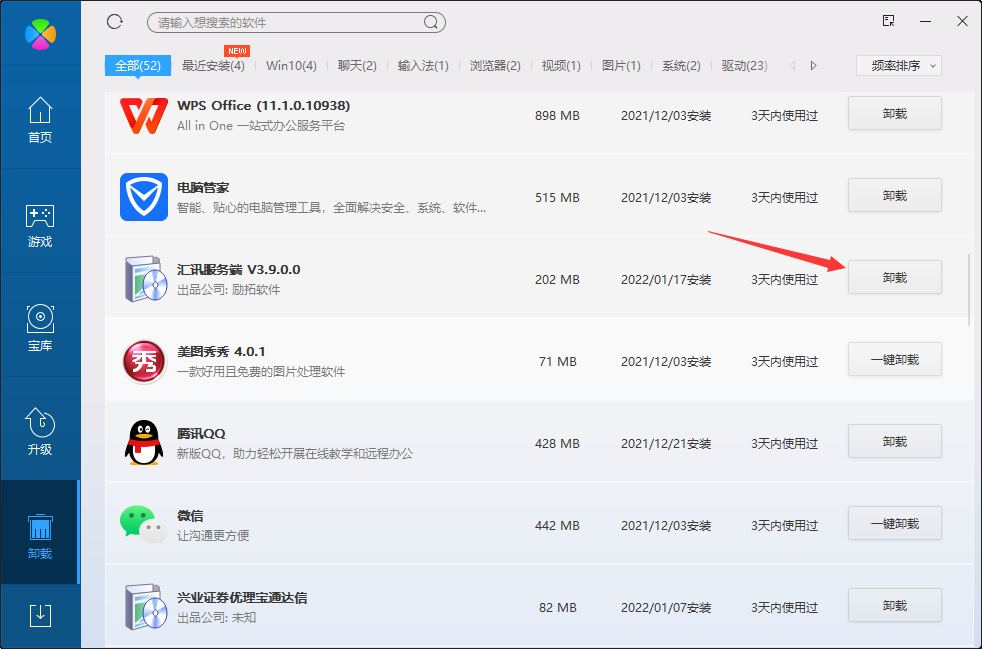Click 一键卸载 for 美图秀秀
The image size is (982, 649).
(x=894, y=360)
